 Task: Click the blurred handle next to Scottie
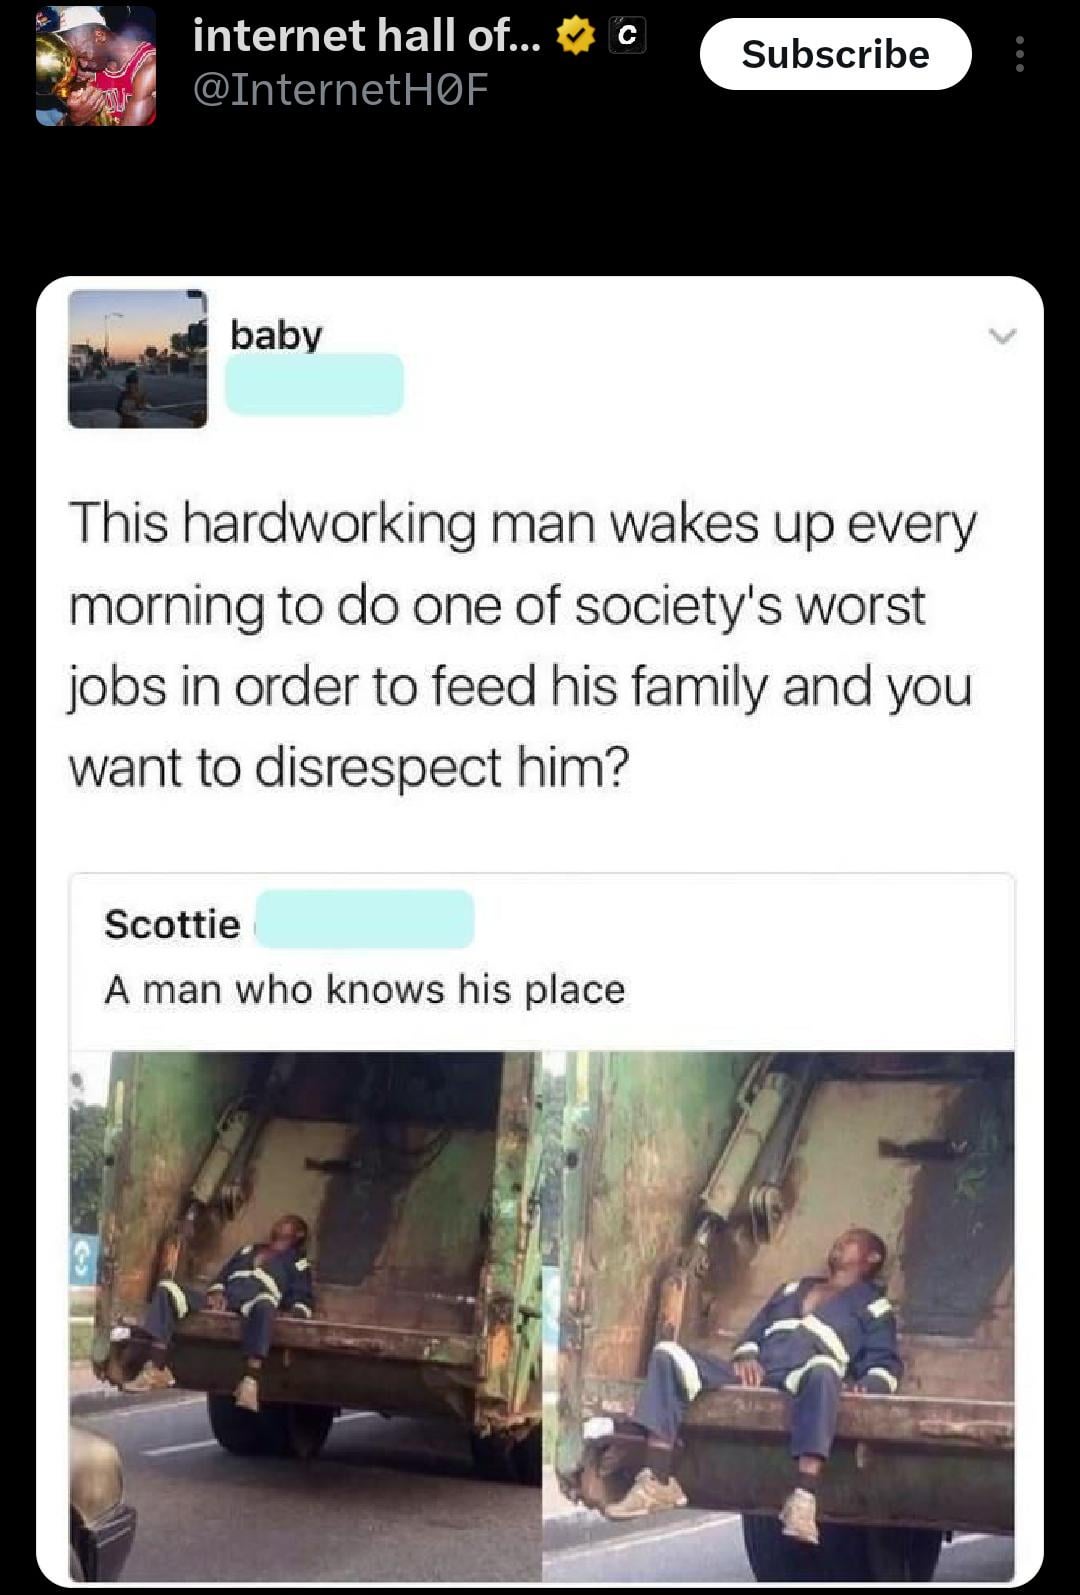(365, 919)
